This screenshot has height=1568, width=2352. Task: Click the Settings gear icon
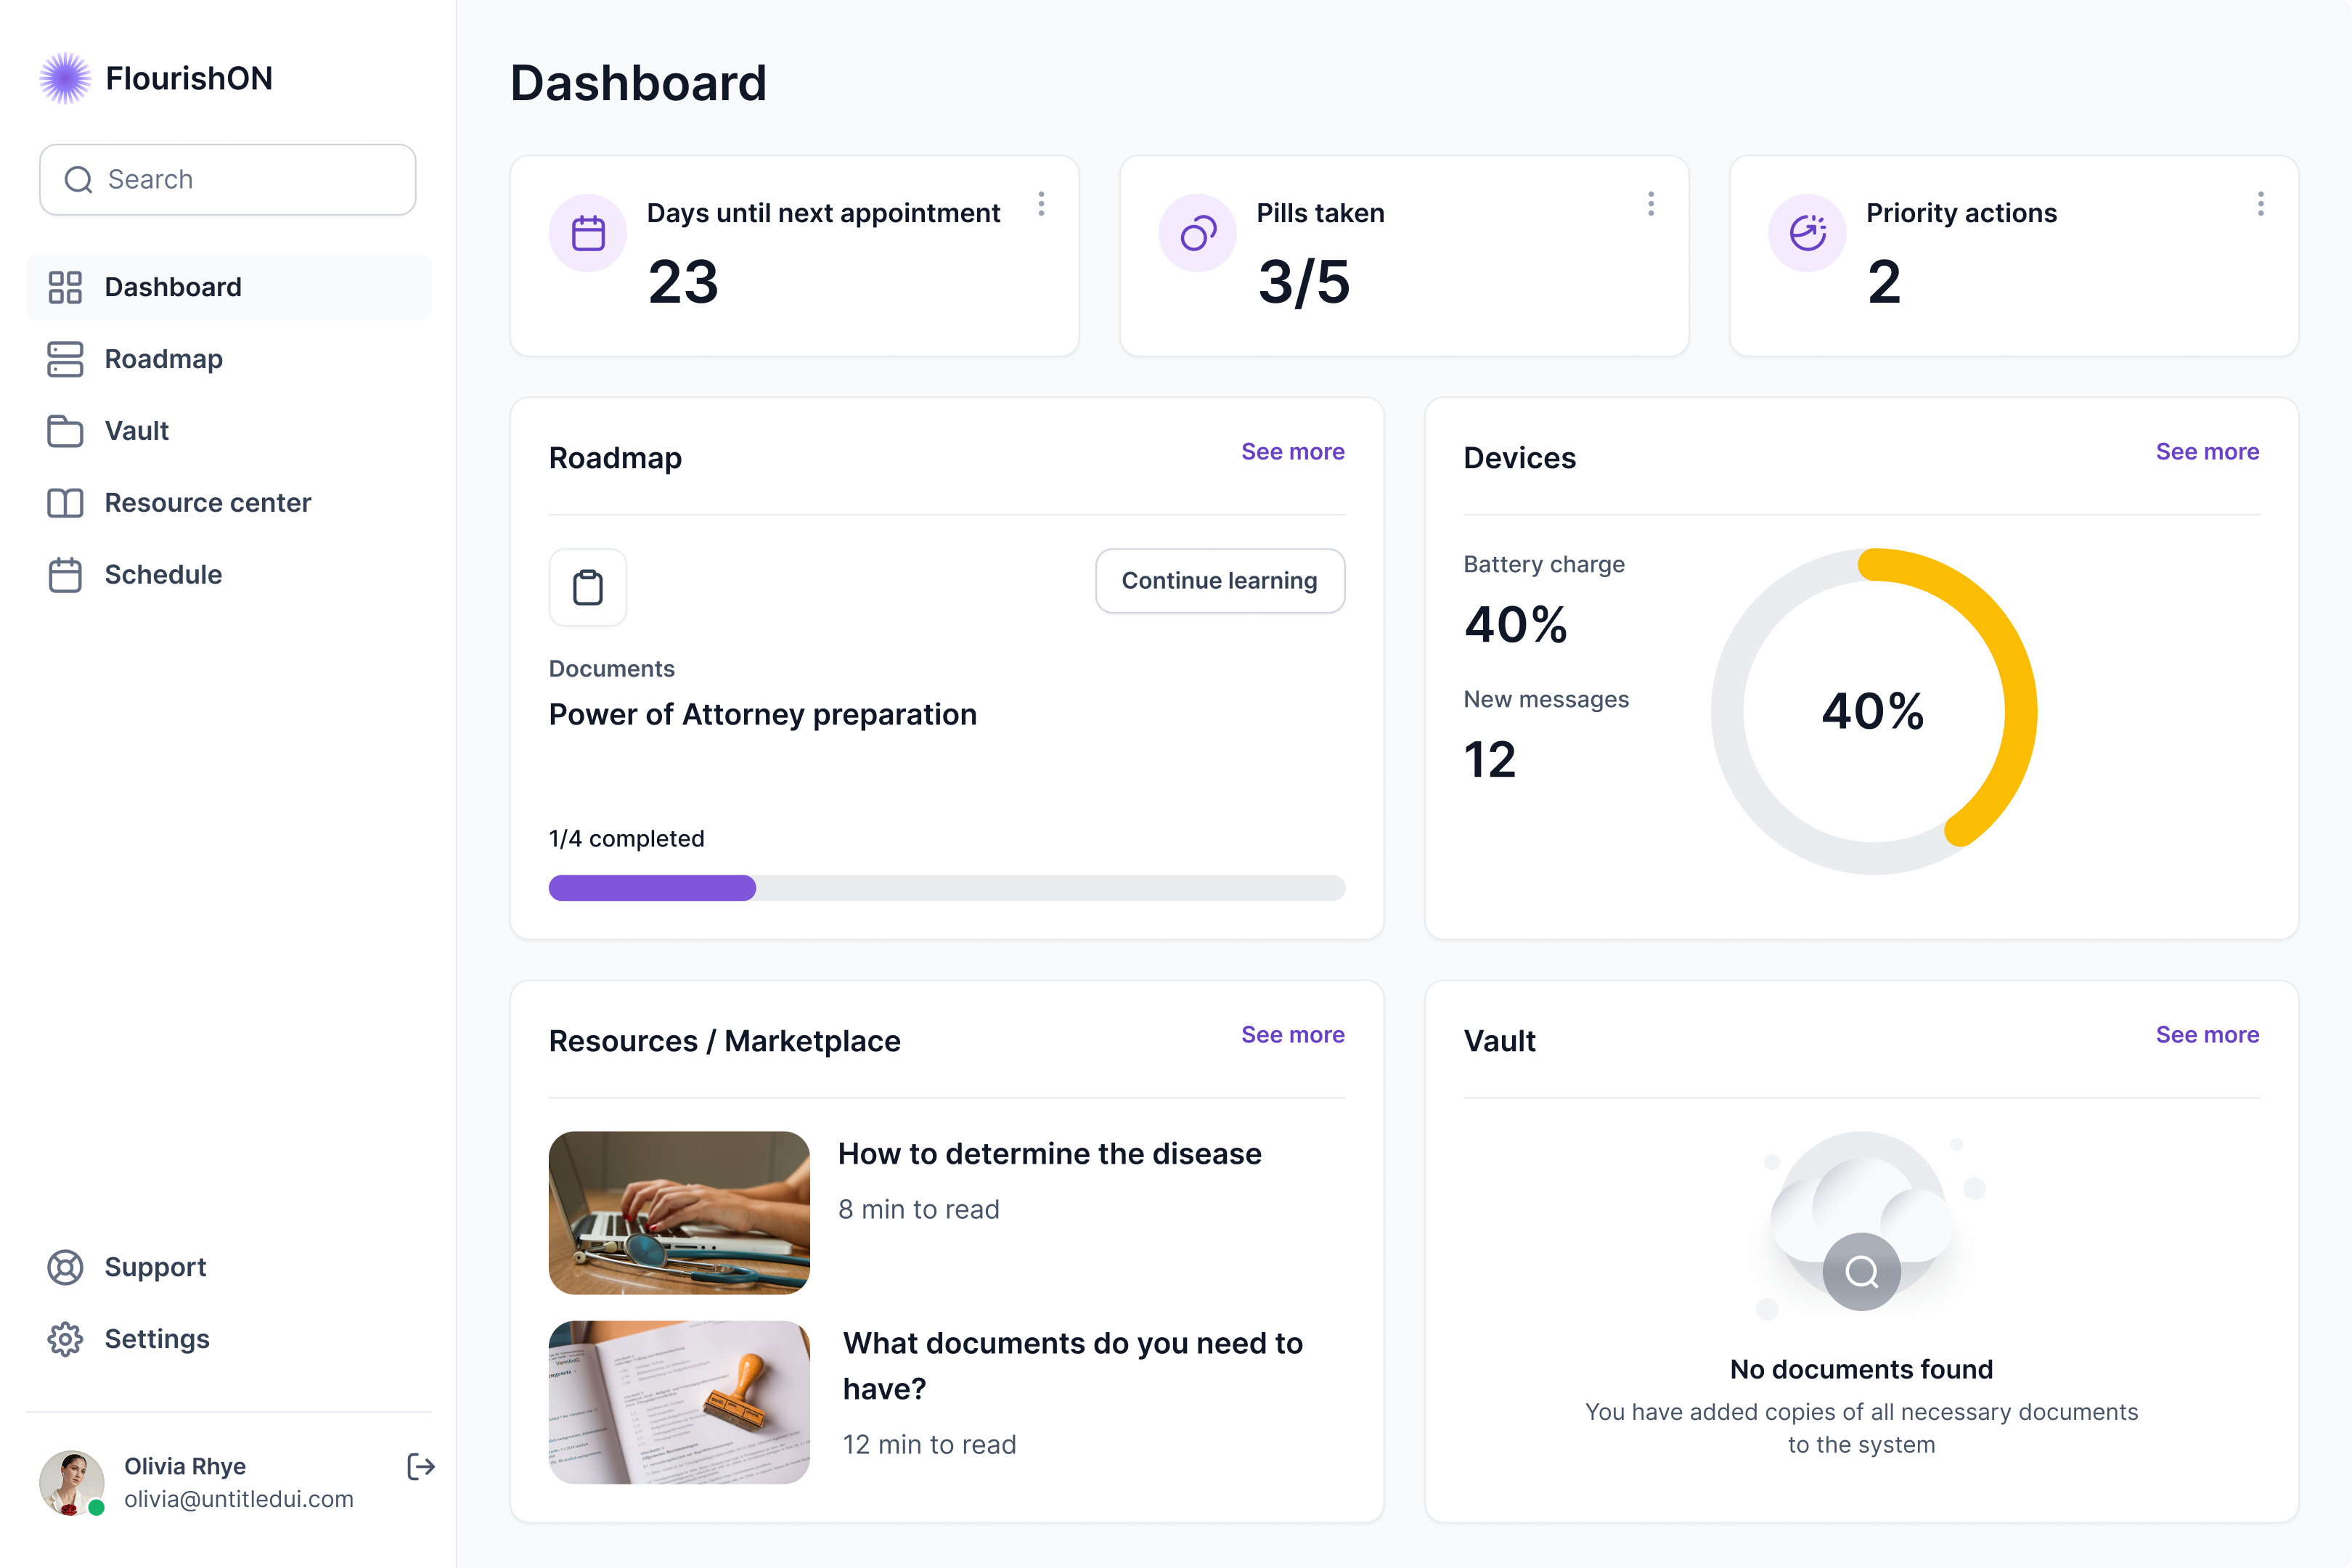(x=65, y=1339)
